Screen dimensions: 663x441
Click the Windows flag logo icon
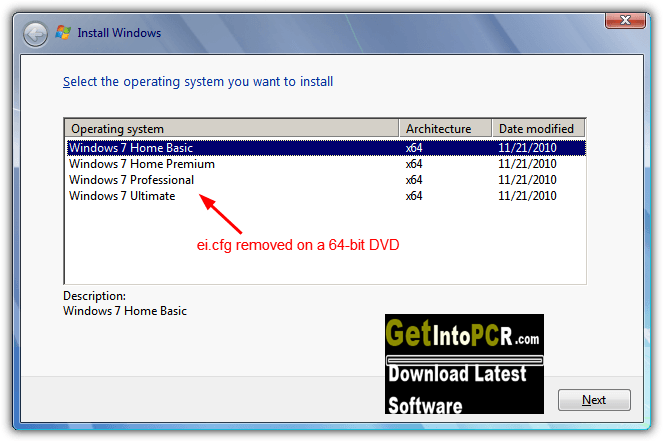tap(63, 33)
